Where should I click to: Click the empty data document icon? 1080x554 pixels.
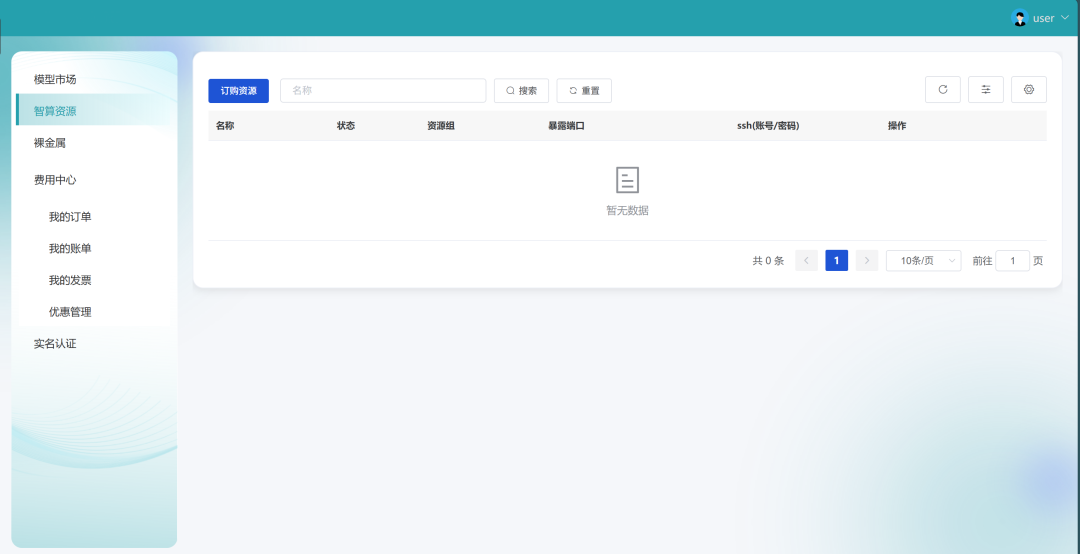(627, 180)
